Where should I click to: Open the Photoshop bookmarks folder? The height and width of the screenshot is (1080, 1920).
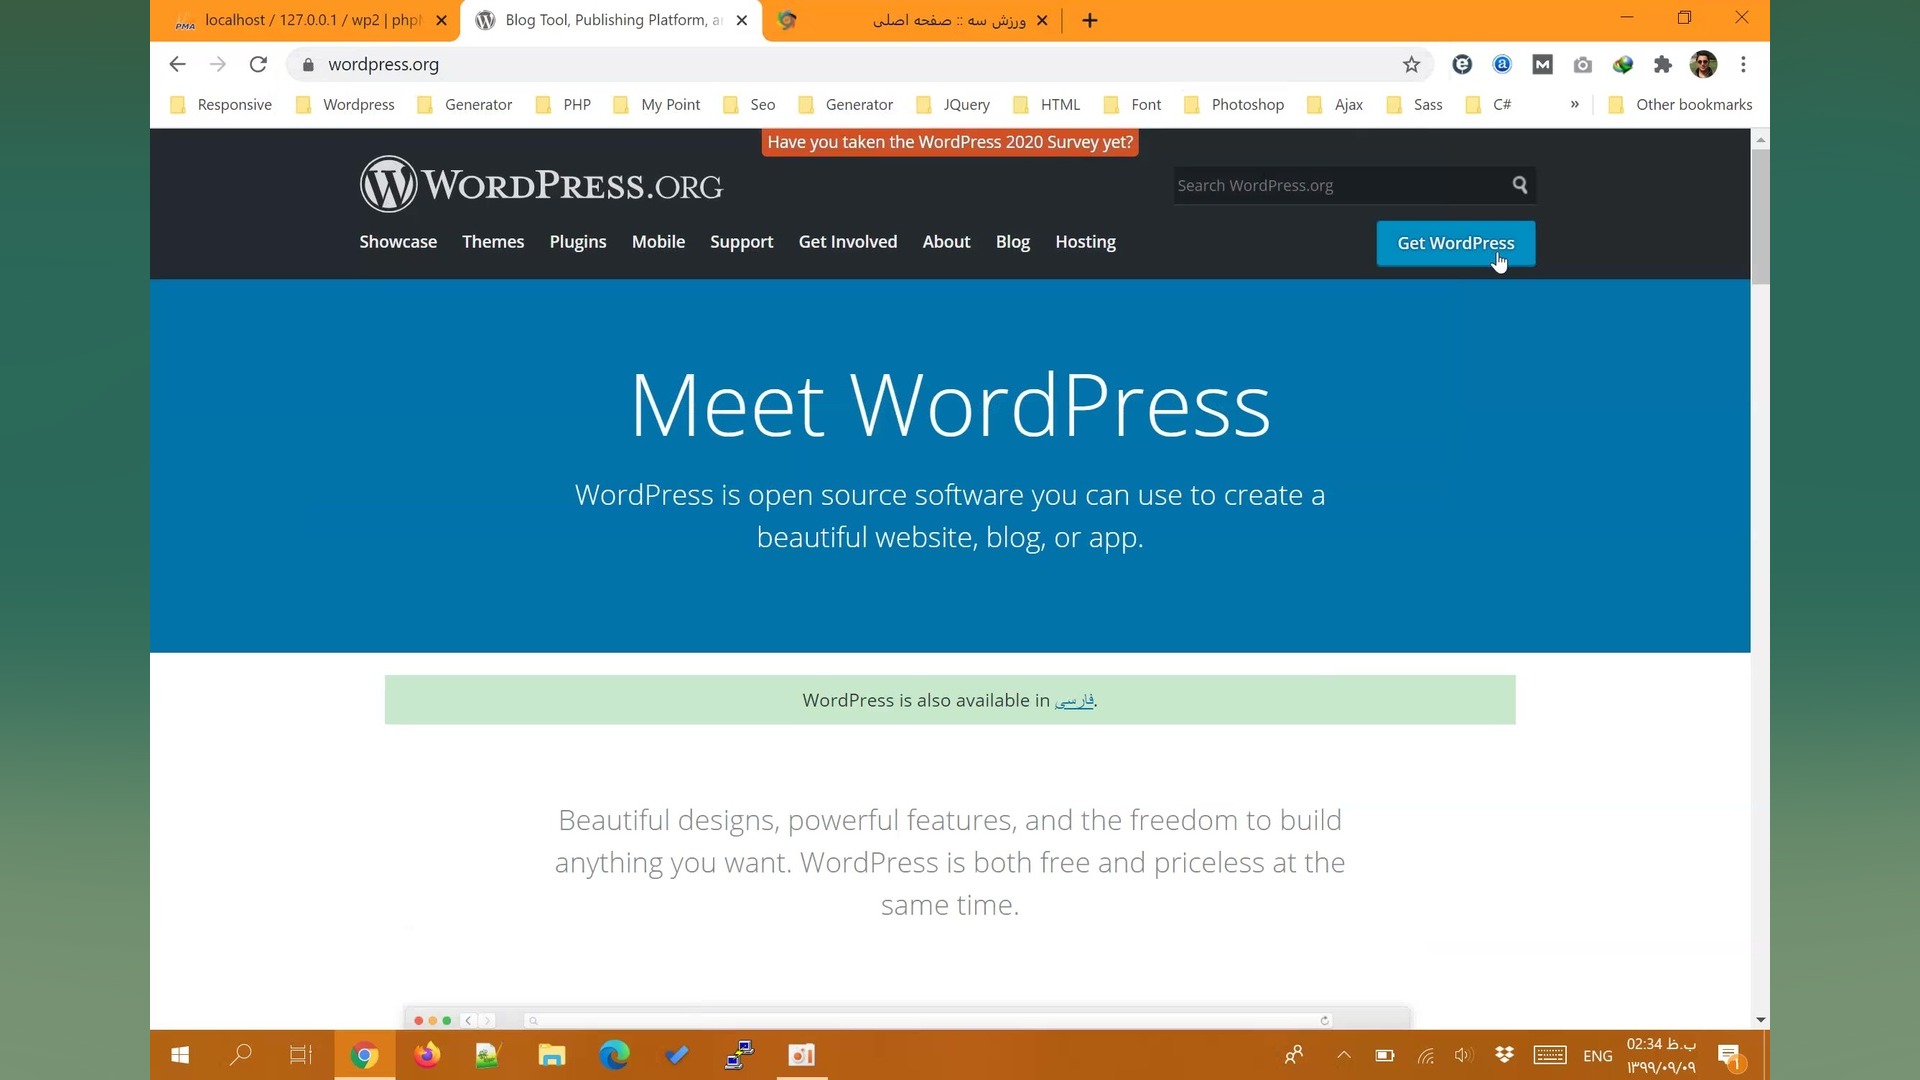click(x=1233, y=104)
